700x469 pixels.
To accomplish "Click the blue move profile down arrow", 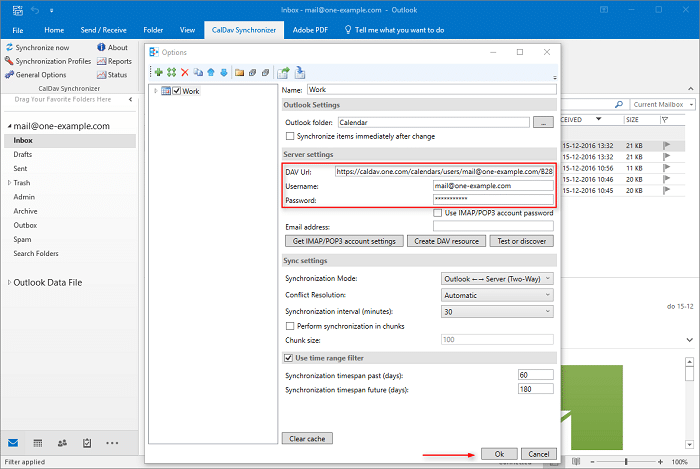I will tap(223, 72).
